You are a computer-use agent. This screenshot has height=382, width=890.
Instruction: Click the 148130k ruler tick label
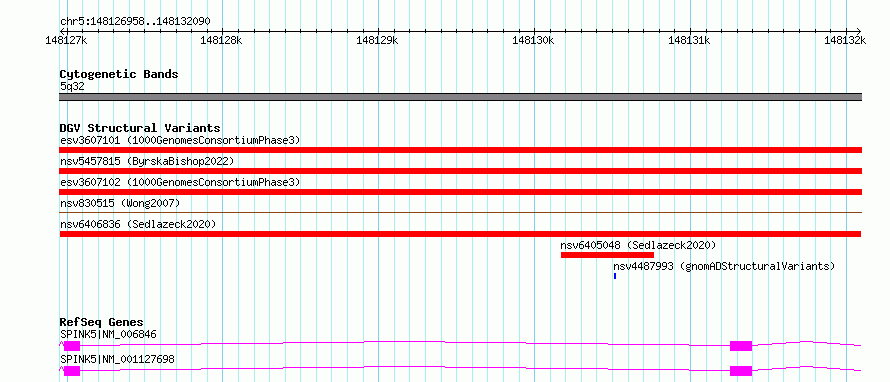click(534, 40)
